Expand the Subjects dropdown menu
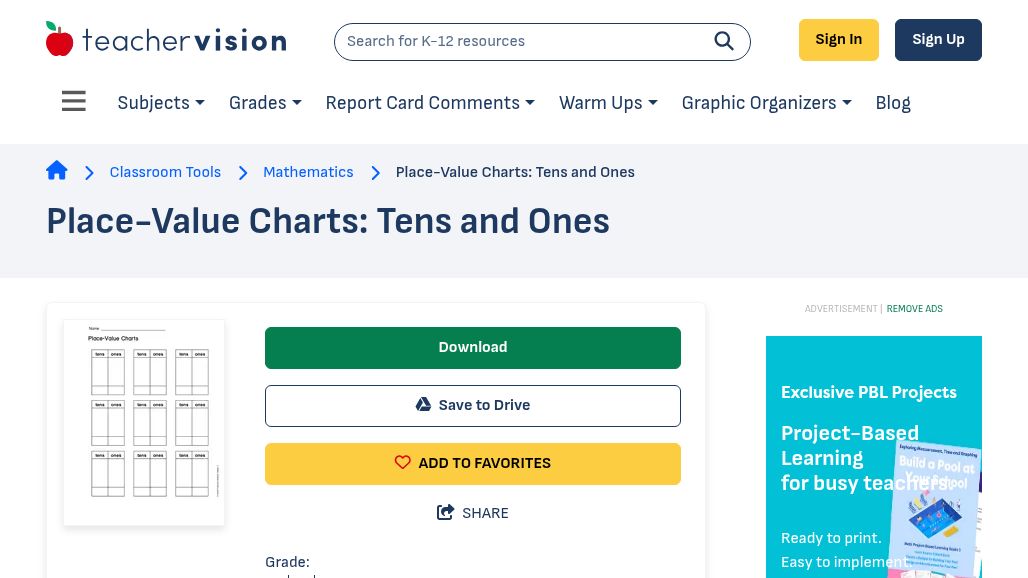Image resolution: width=1028 pixels, height=578 pixels. point(161,103)
